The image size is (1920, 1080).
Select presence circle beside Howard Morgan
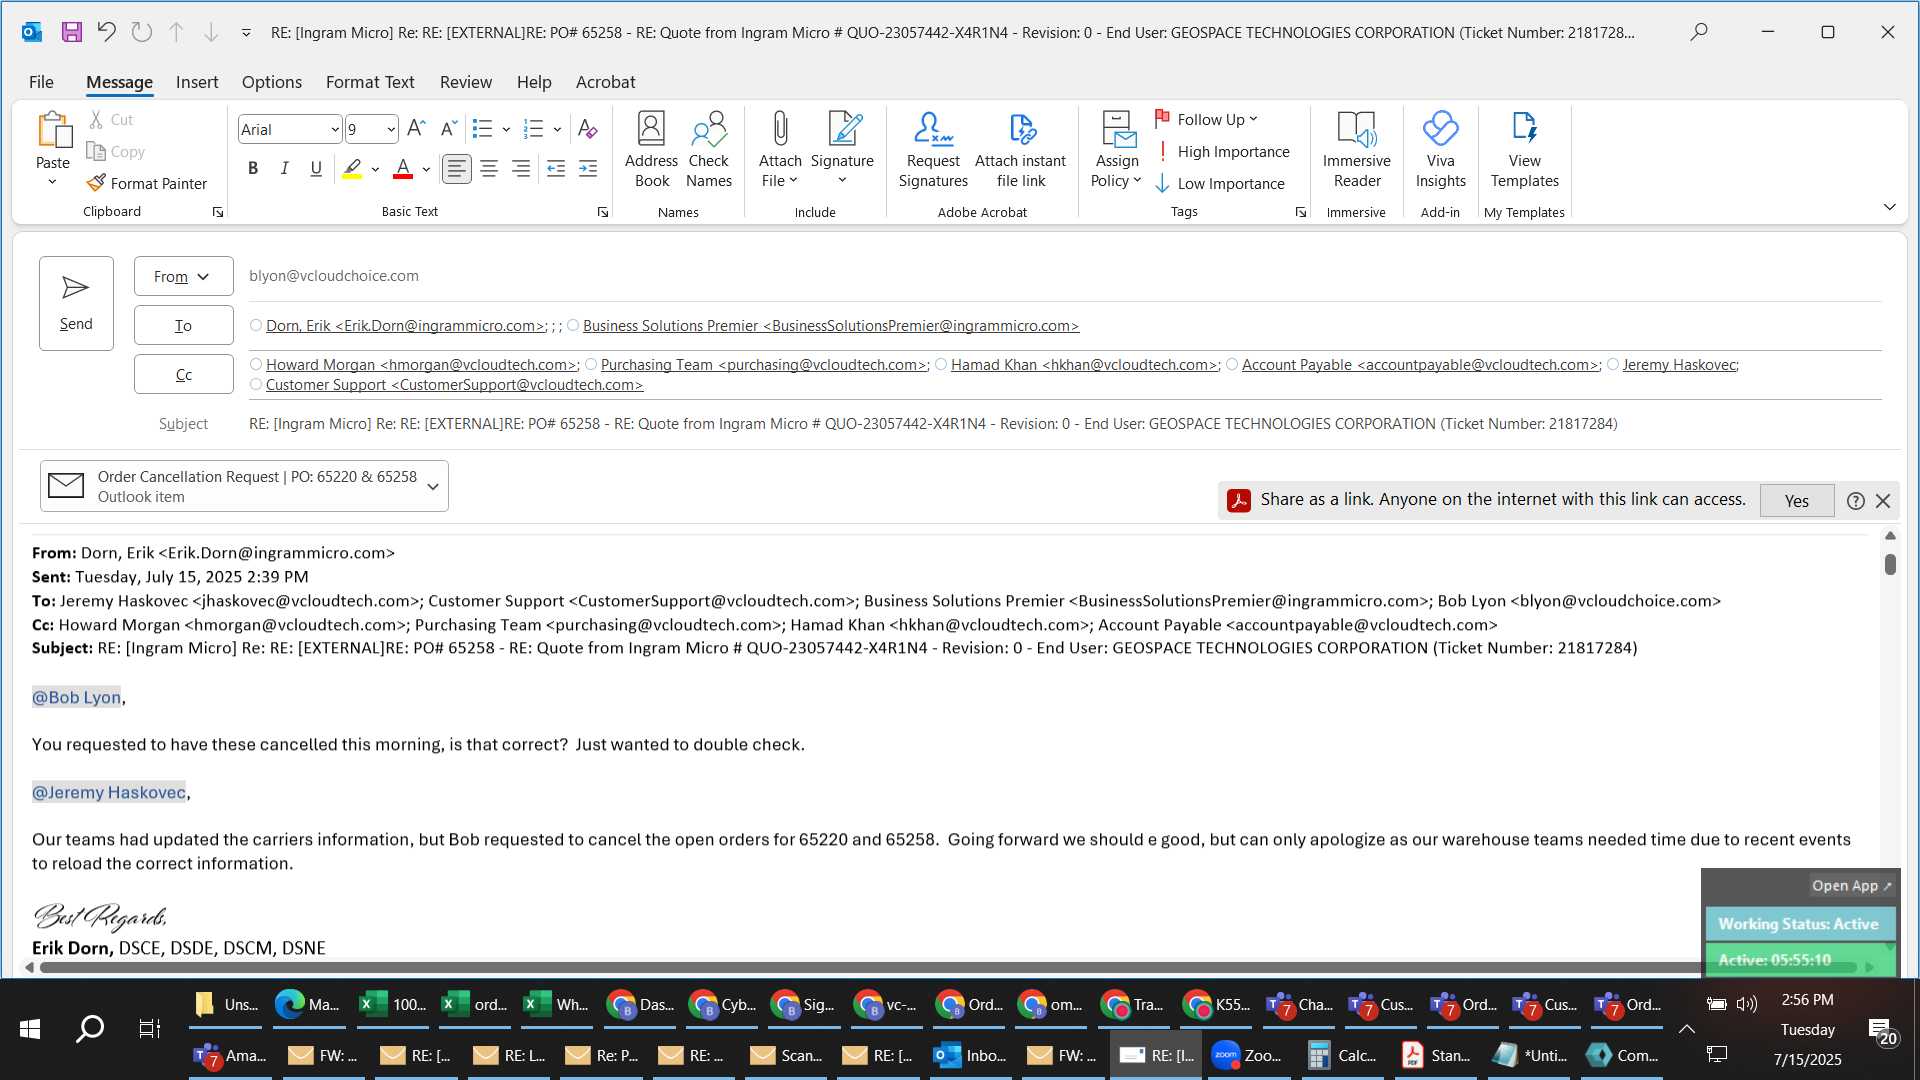coord(256,364)
